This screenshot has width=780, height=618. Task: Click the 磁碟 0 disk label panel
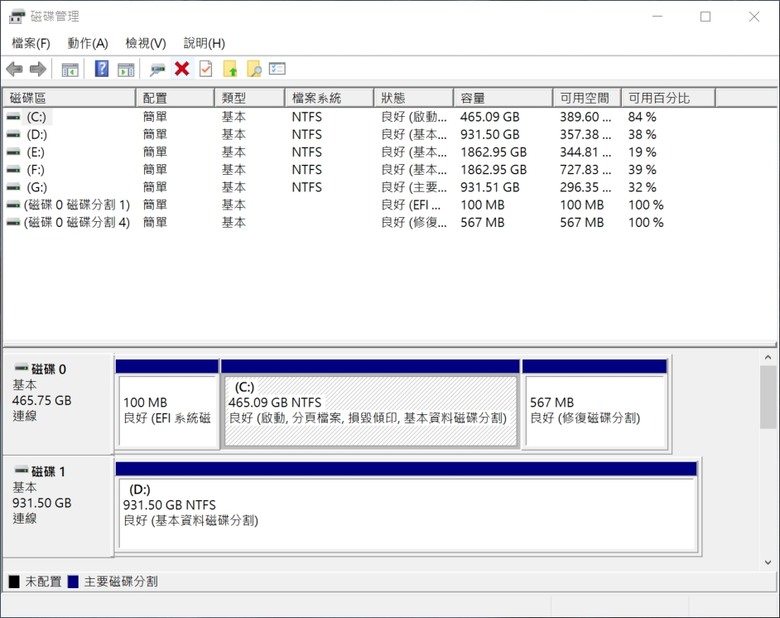pyautogui.click(x=58, y=404)
